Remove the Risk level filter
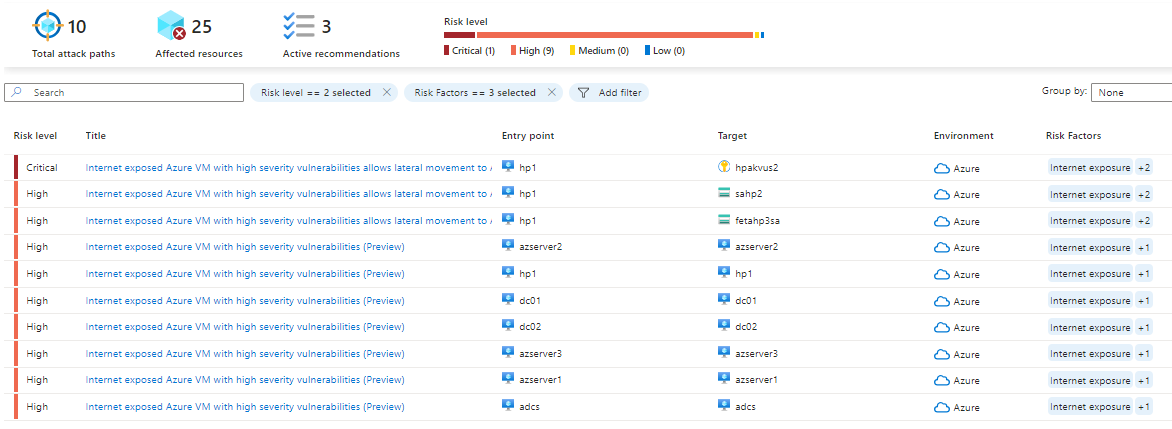This screenshot has height=429, width=1172. point(387,92)
